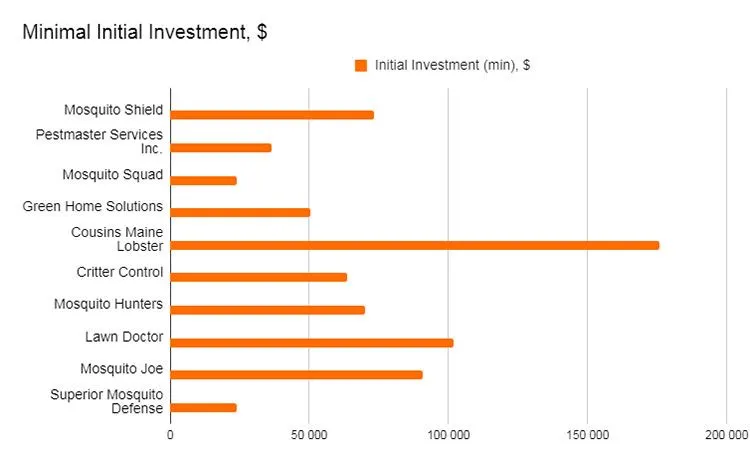Select the Superior Mosquito Defense bar
Image resolution: width=750 pixels, height=464 pixels.
pyautogui.click(x=204, y=407)
